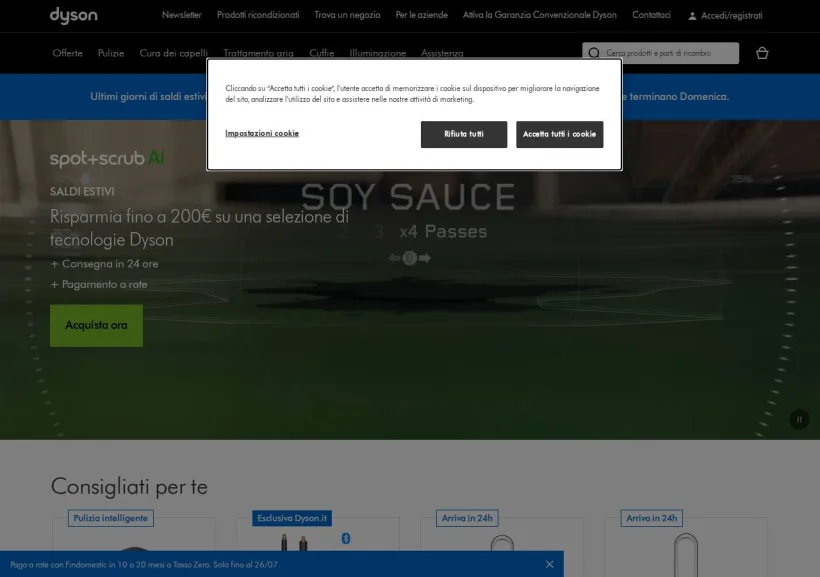Viewport: 820px width, 577px height.
Task: Pause the hero video
Action: [799, 420]
